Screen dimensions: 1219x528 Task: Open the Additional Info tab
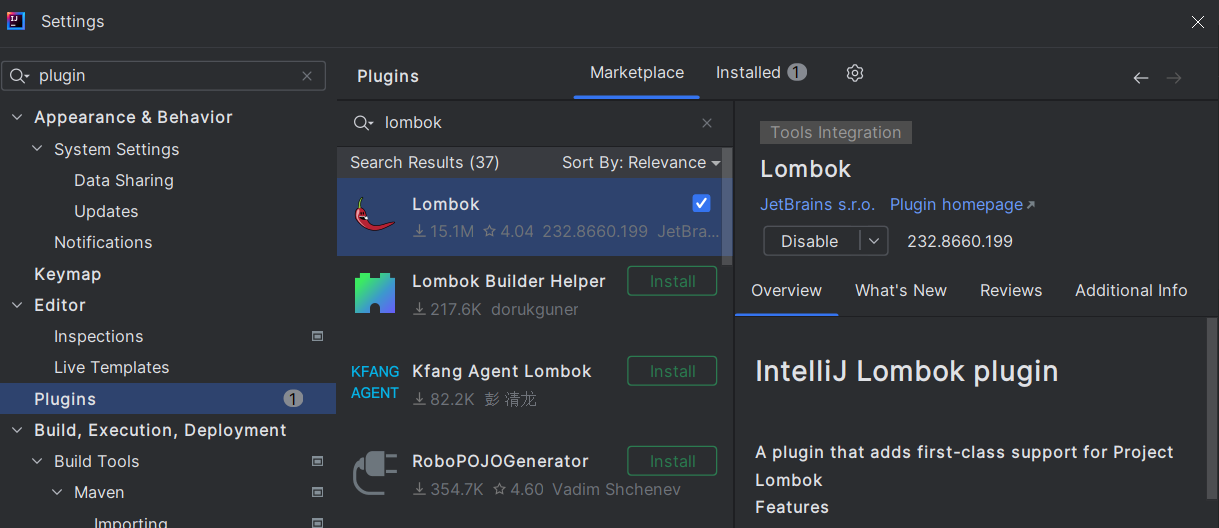(1131, 290)
